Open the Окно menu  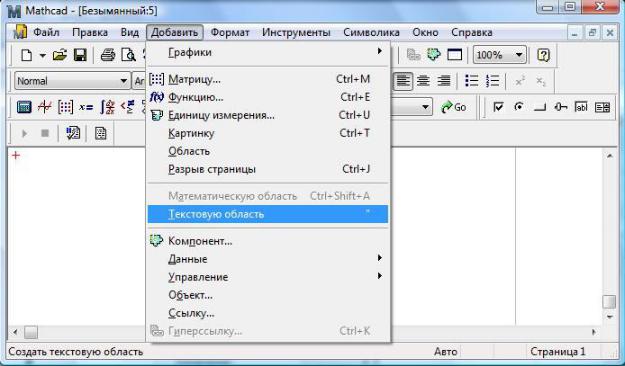pyautogui.click(x=425, y=32)
